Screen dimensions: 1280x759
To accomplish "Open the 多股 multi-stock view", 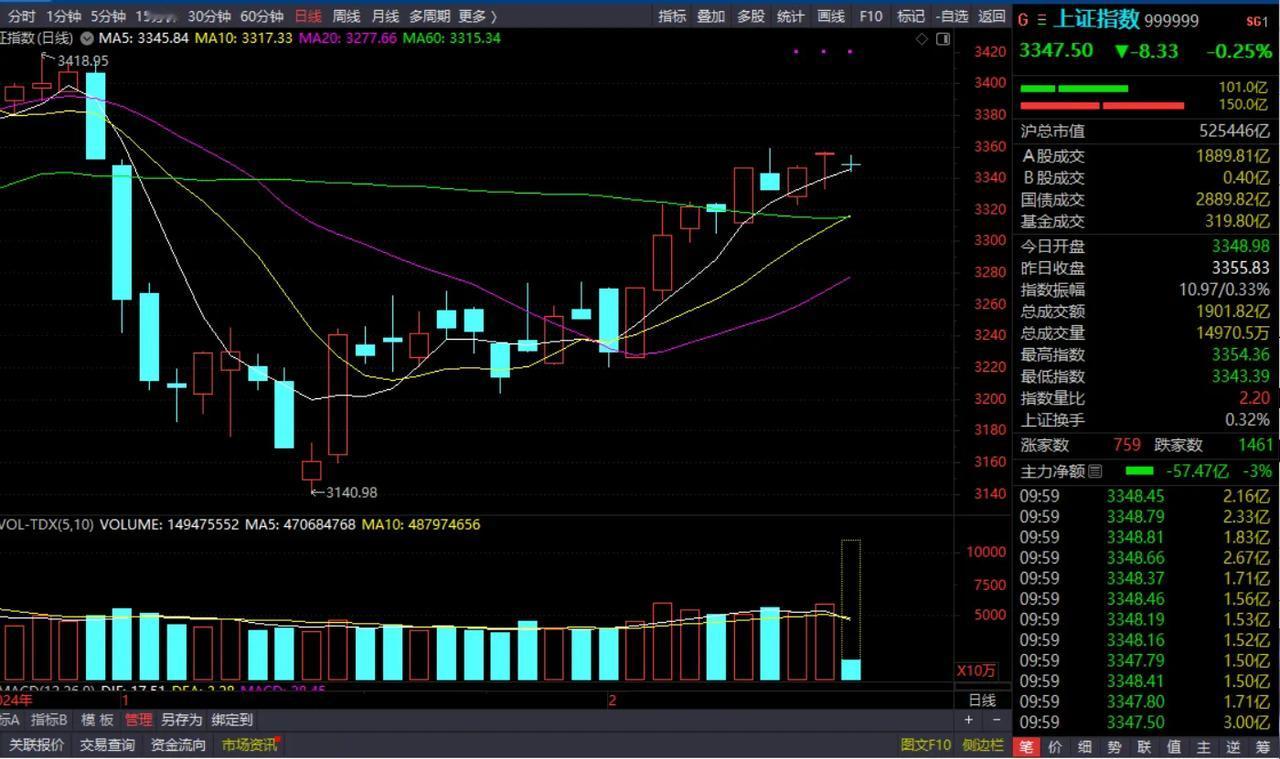I will click(751, 16).
